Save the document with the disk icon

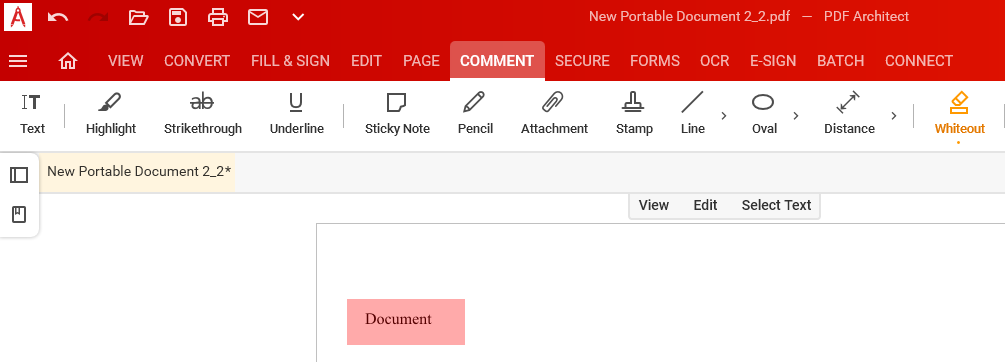tap(178, 17)
